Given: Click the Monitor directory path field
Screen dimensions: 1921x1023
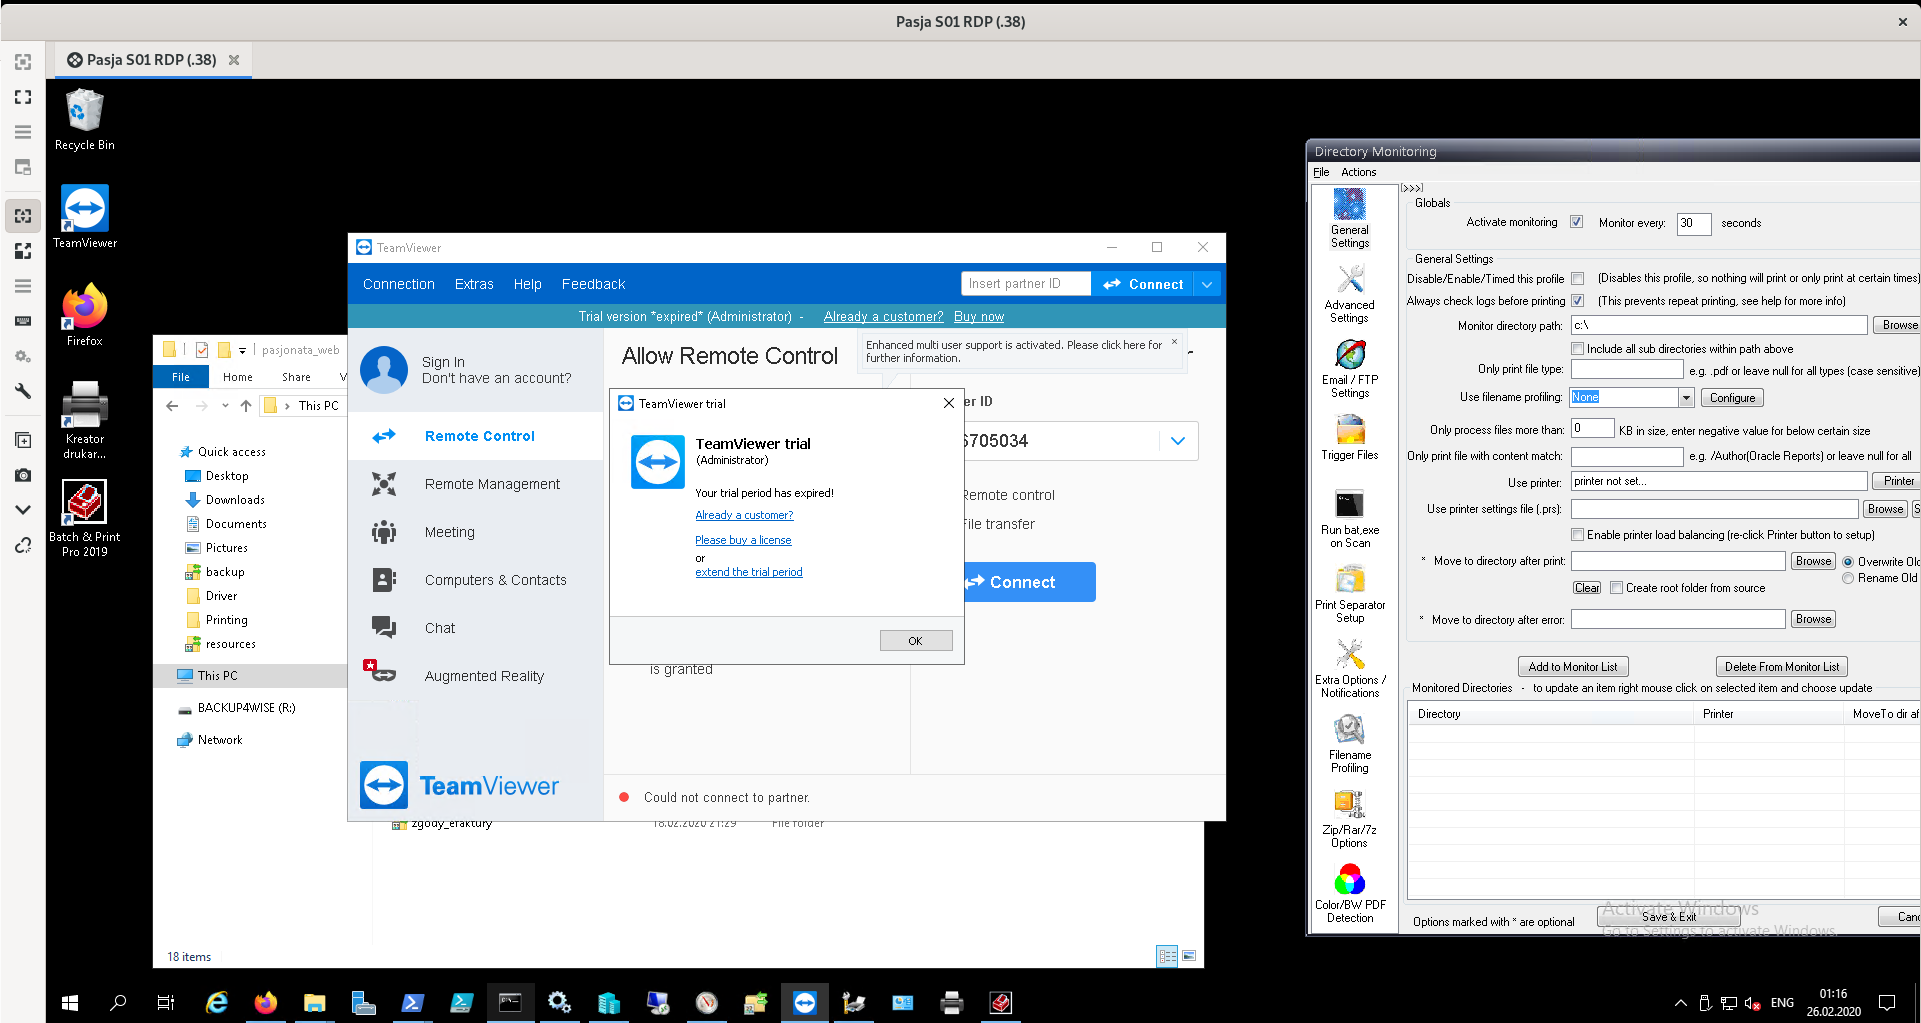Looking at the screenshot, I should coord(1719,325).
